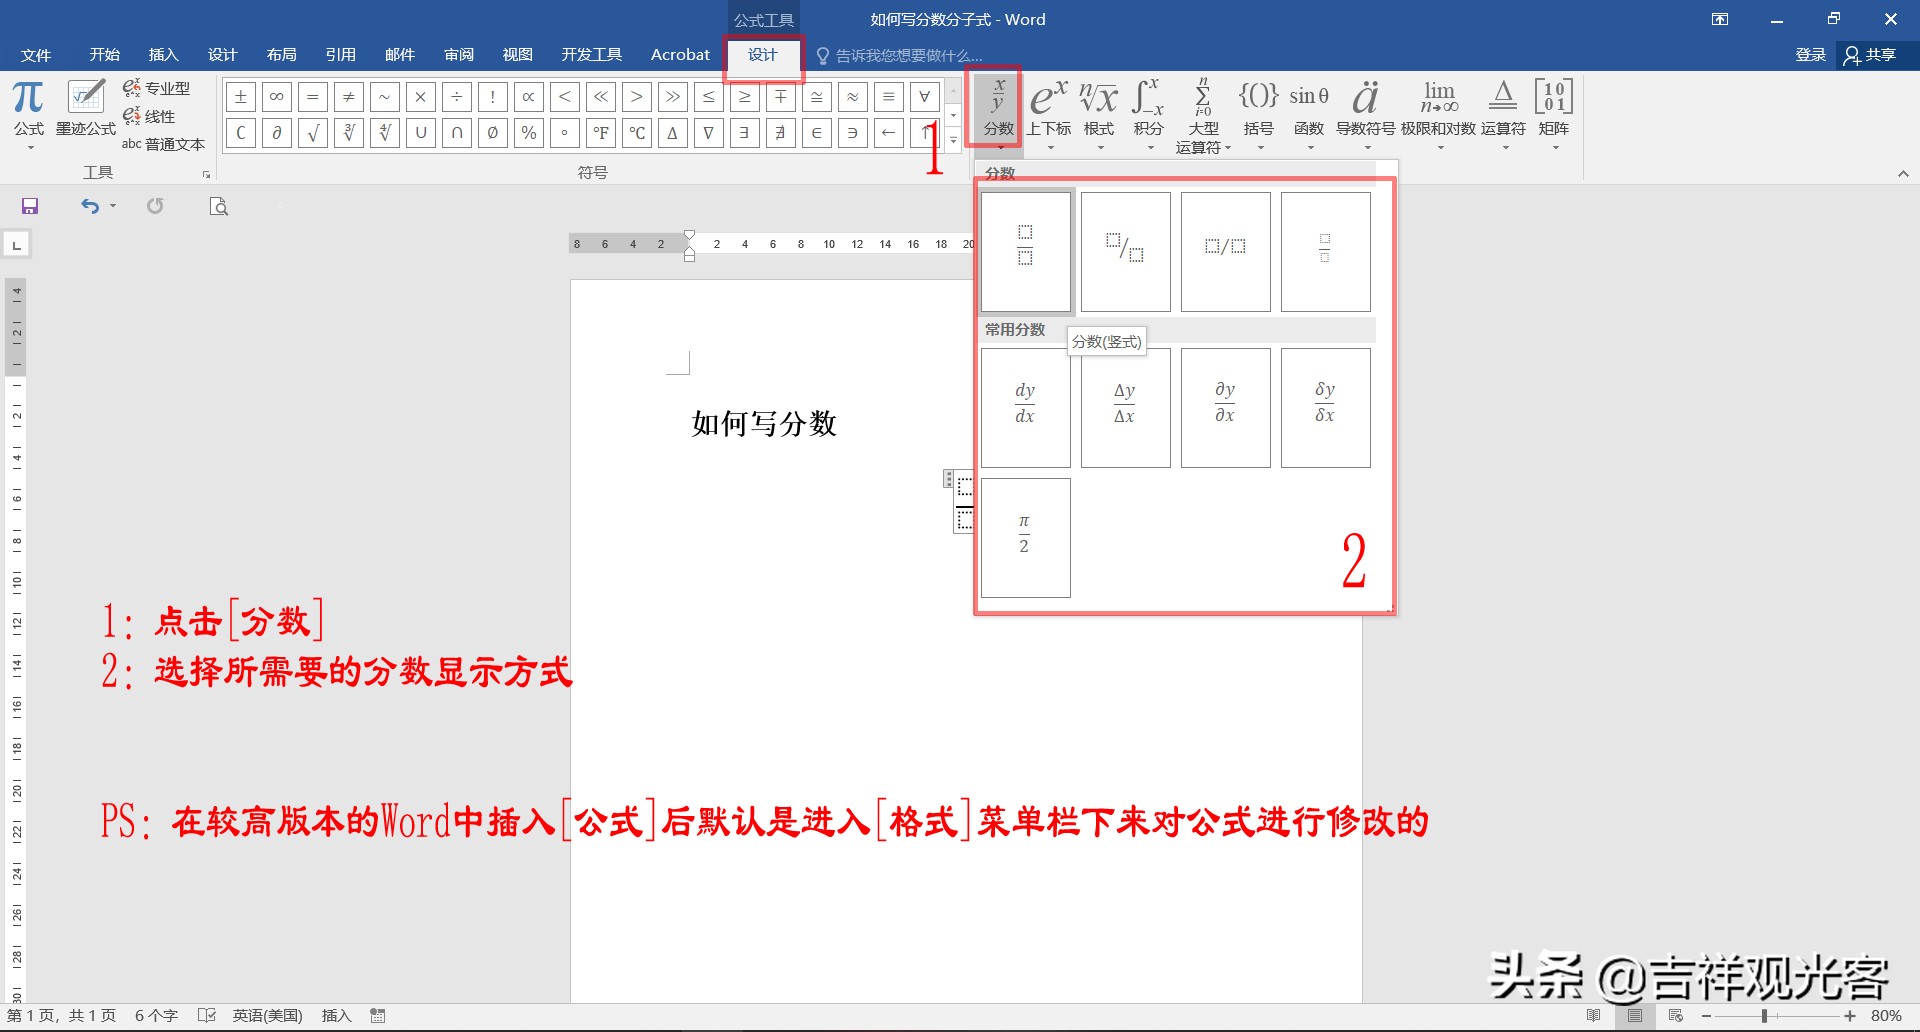The image size is (1920, 1032).
Task: Switch to the 插入 ribbon tab
Action: click(163, 55)
